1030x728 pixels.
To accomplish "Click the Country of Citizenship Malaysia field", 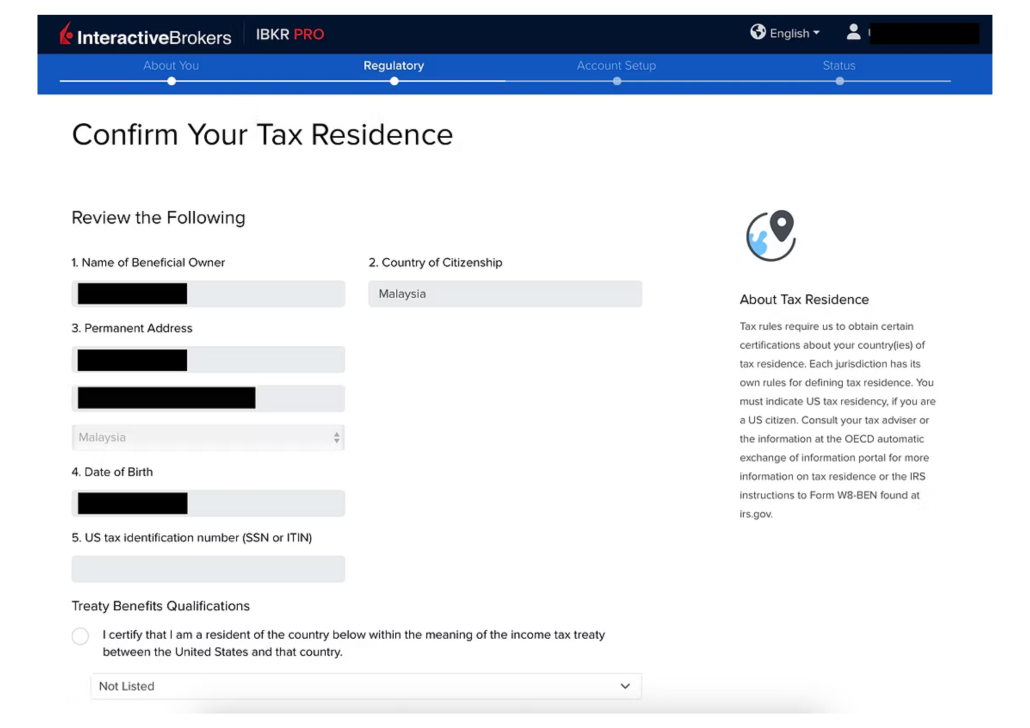I will 505,294.
